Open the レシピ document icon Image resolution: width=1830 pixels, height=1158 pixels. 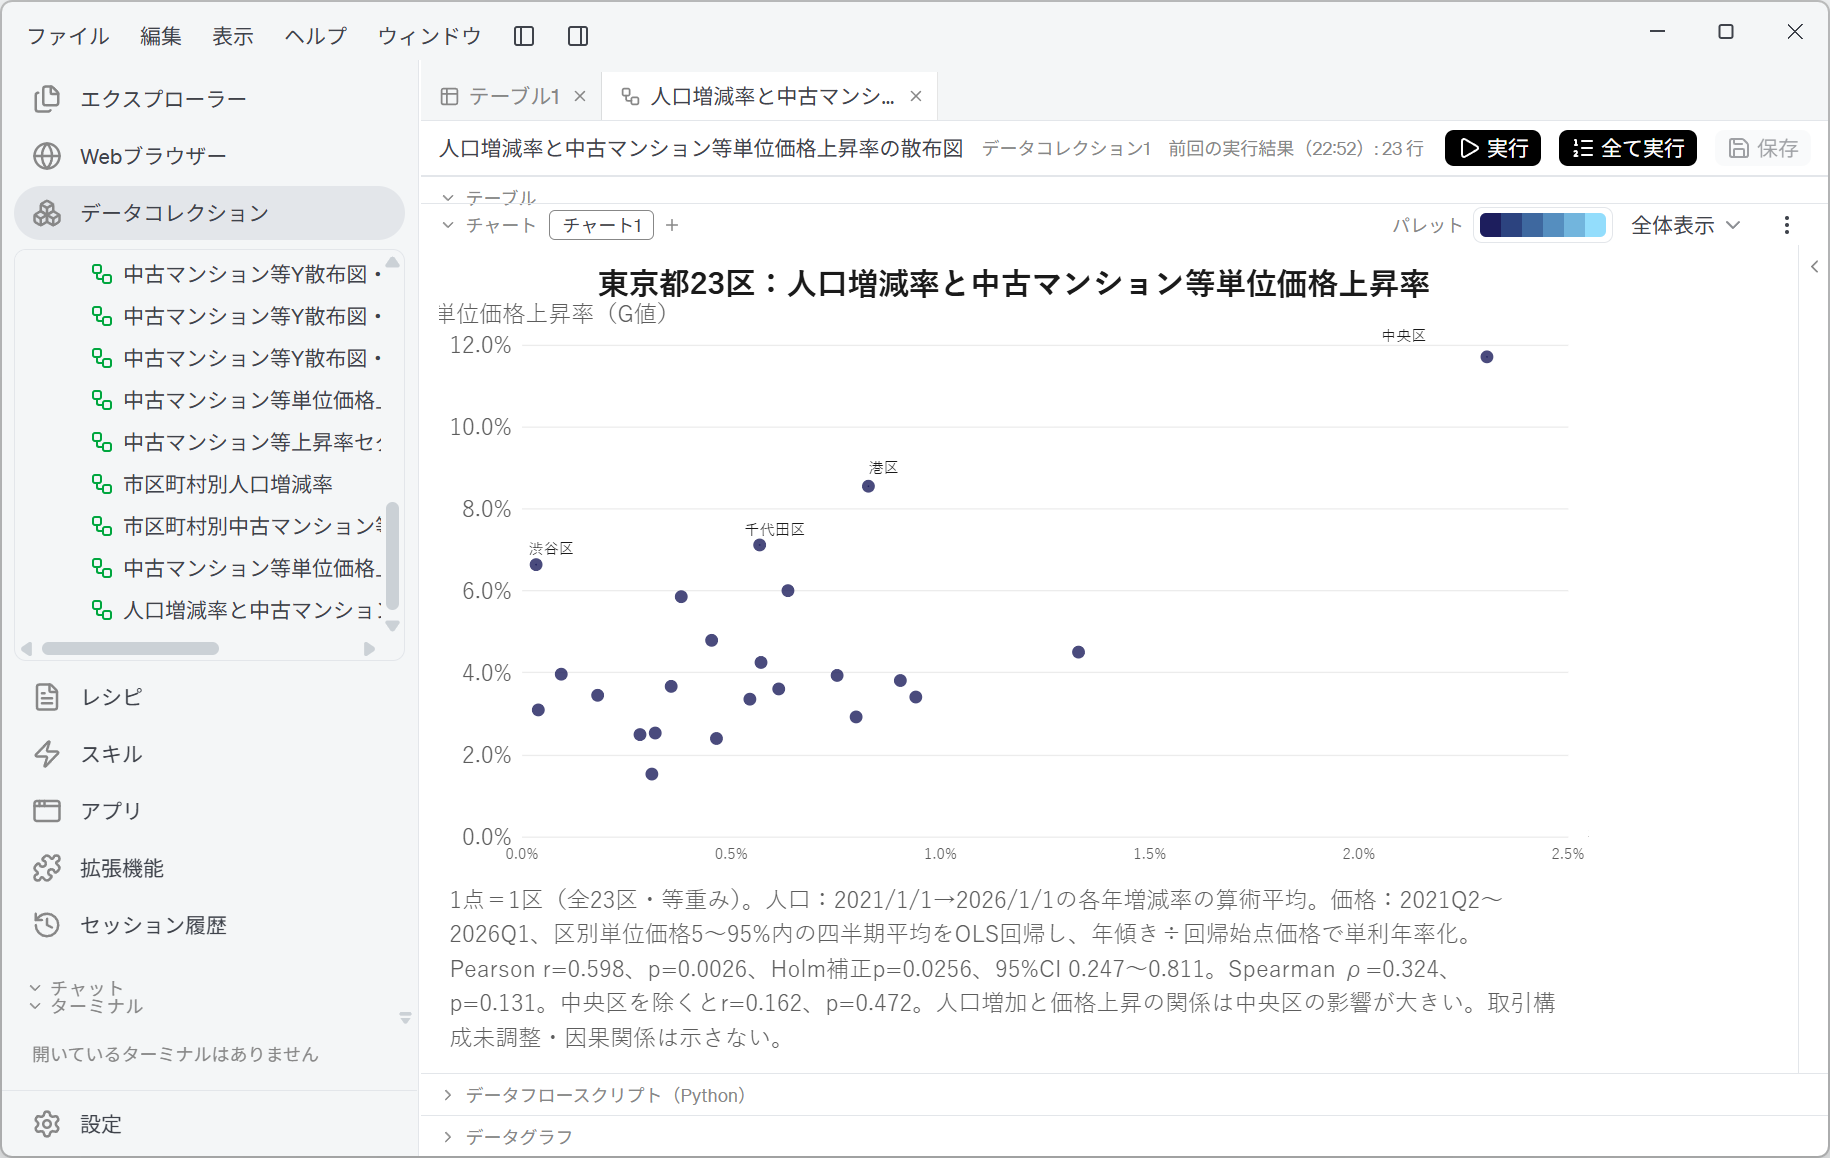(47, 697)
